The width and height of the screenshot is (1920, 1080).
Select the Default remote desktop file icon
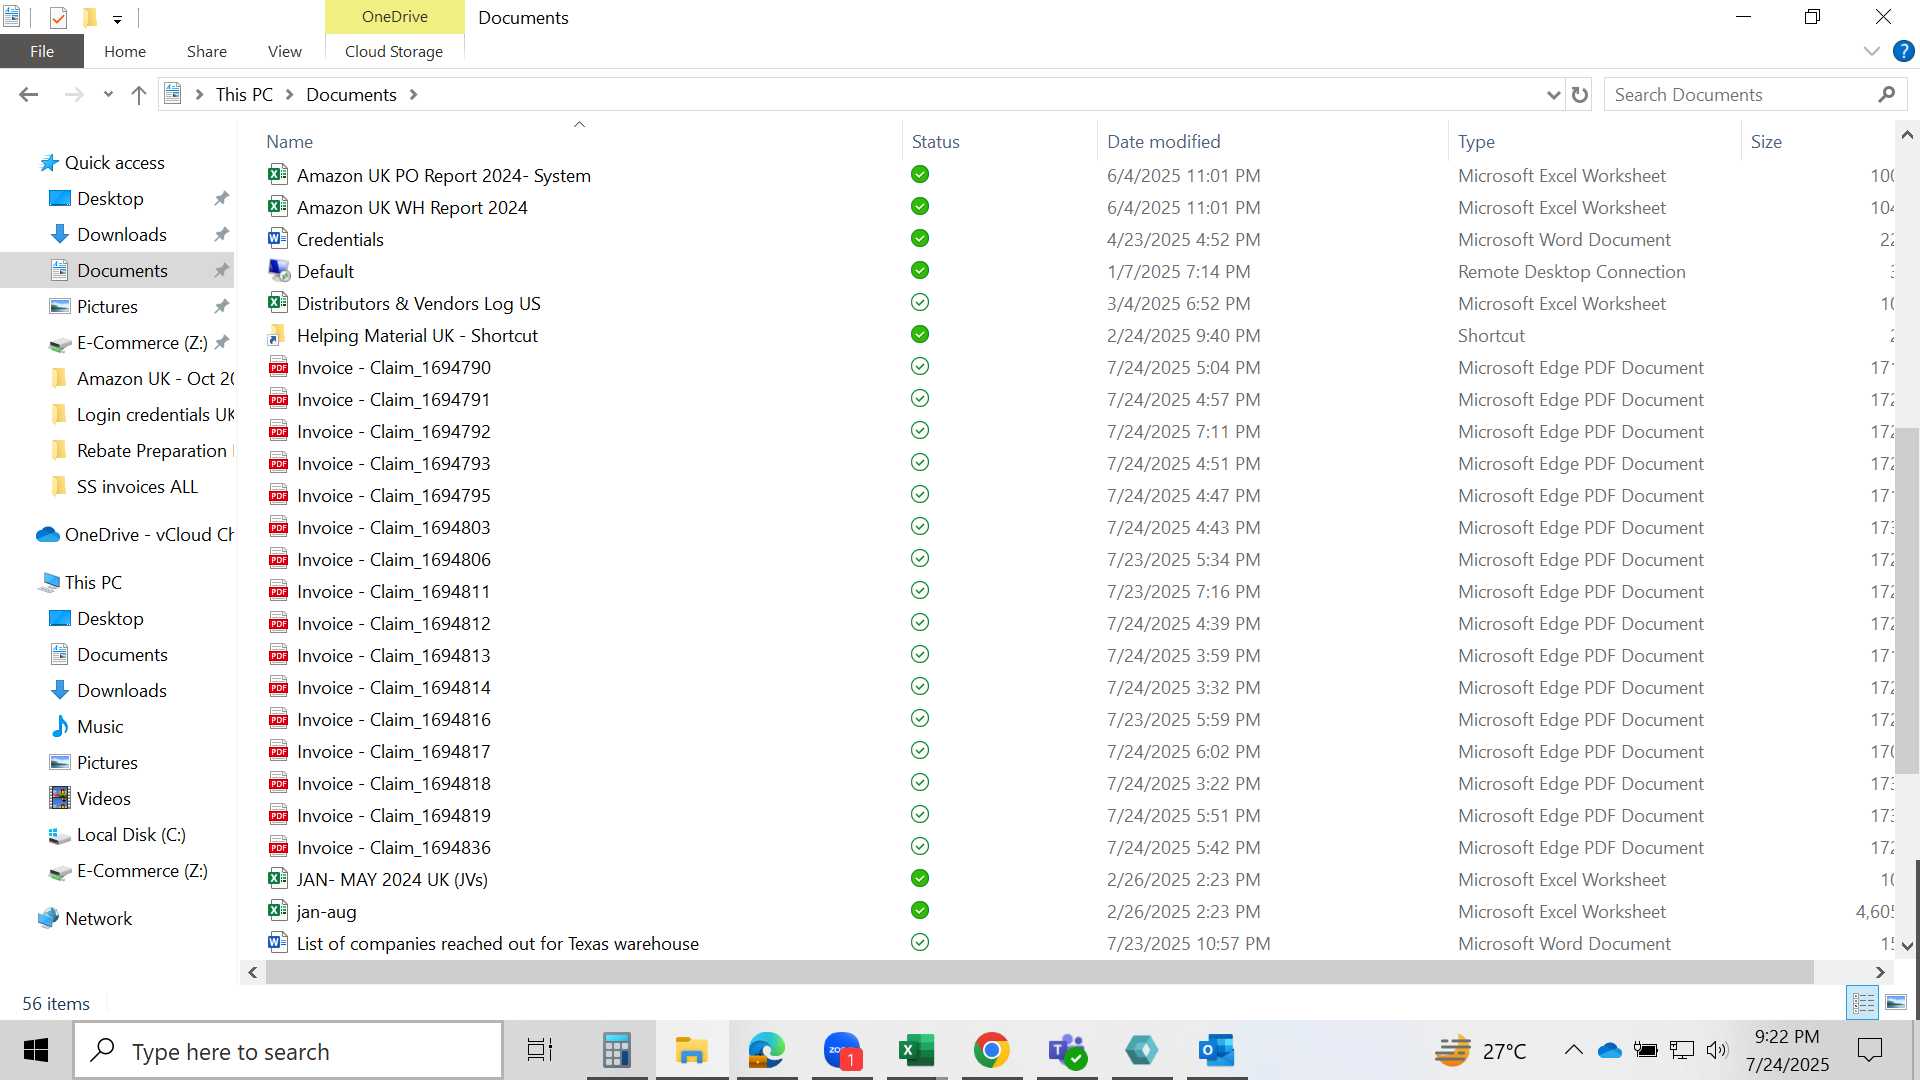tap(278, 271)
